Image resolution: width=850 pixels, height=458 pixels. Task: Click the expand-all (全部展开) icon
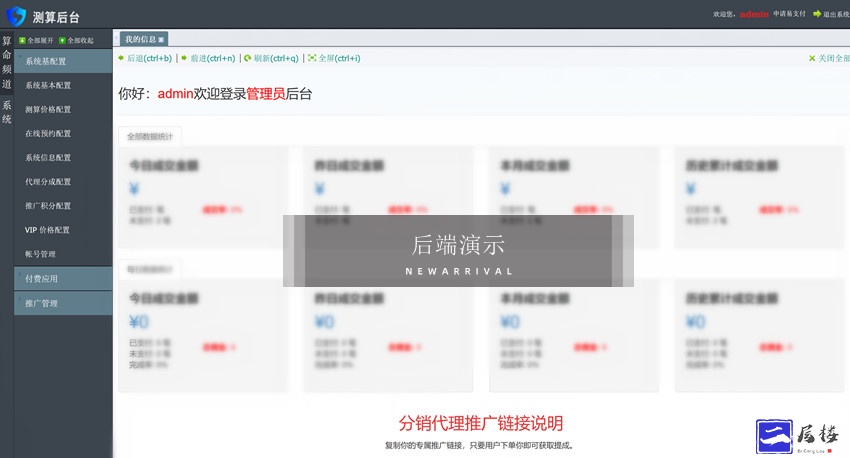pos(21,41)
